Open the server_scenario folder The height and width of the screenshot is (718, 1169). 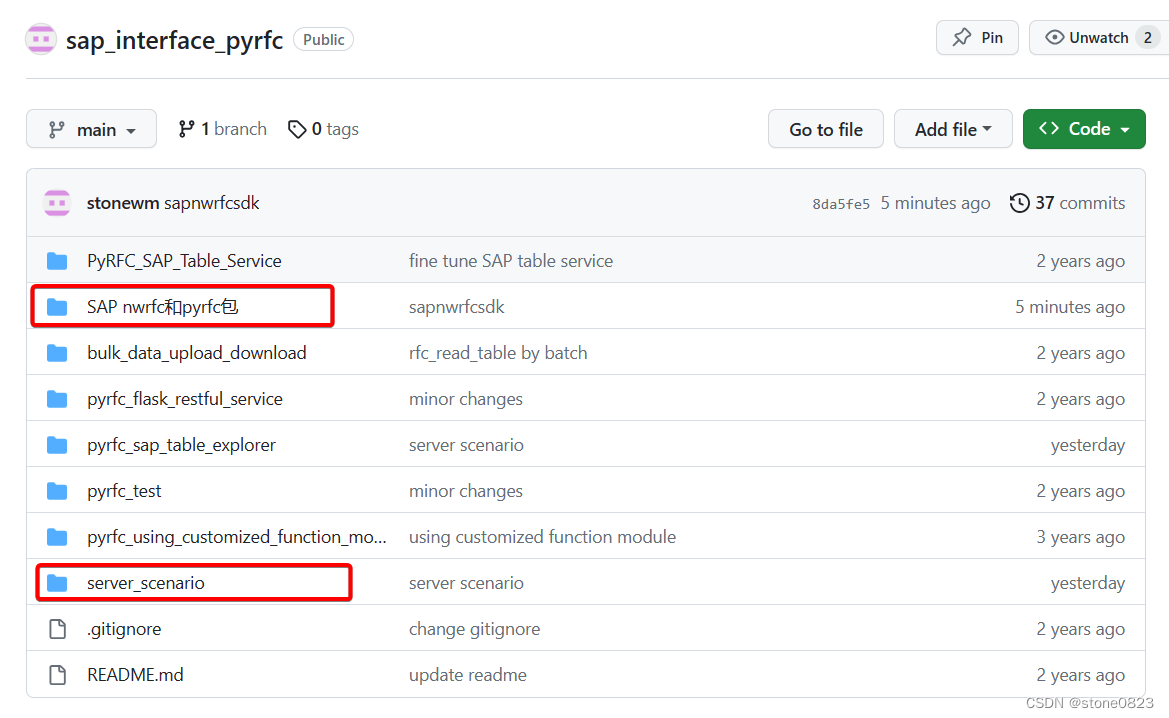click(x=145, y=583)
